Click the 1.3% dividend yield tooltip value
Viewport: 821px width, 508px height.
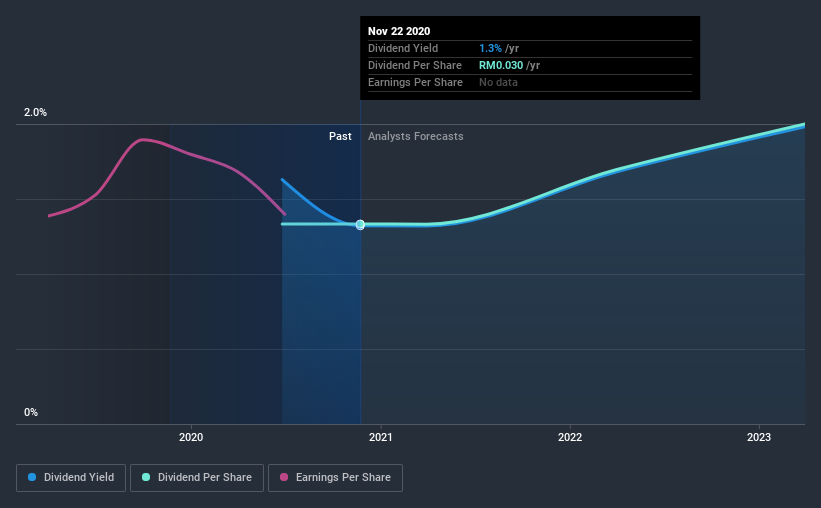[x=490, y=48]
